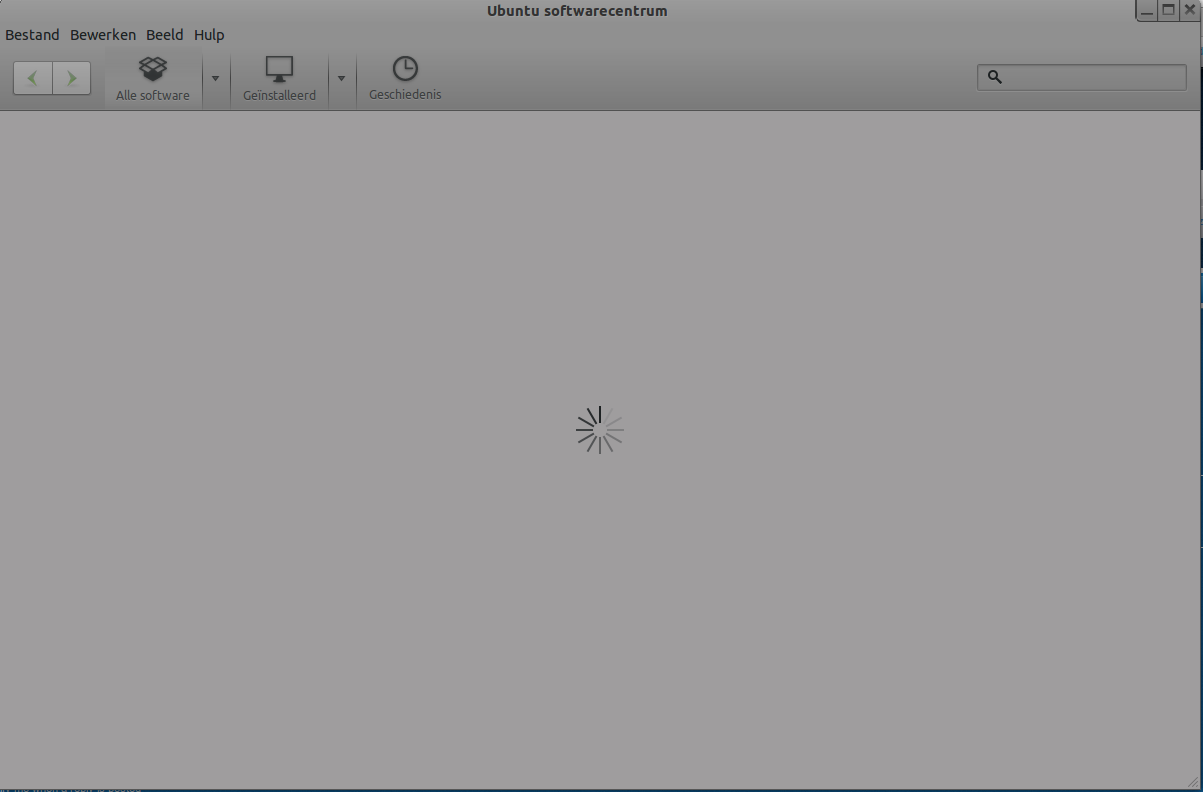
Task: Click the magnifying glass search icon
Action: [994, 77]
